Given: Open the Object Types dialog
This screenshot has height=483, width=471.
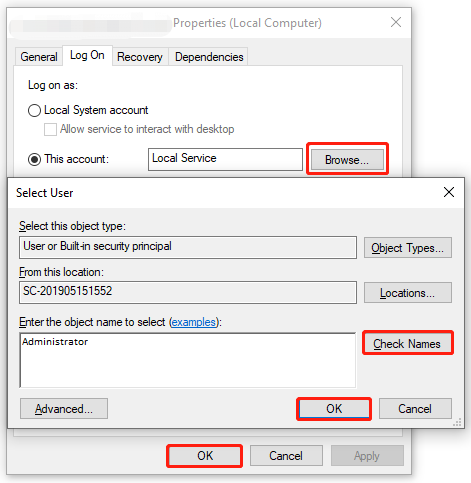Looking at the screenshot, I should (x=408, y=248).
